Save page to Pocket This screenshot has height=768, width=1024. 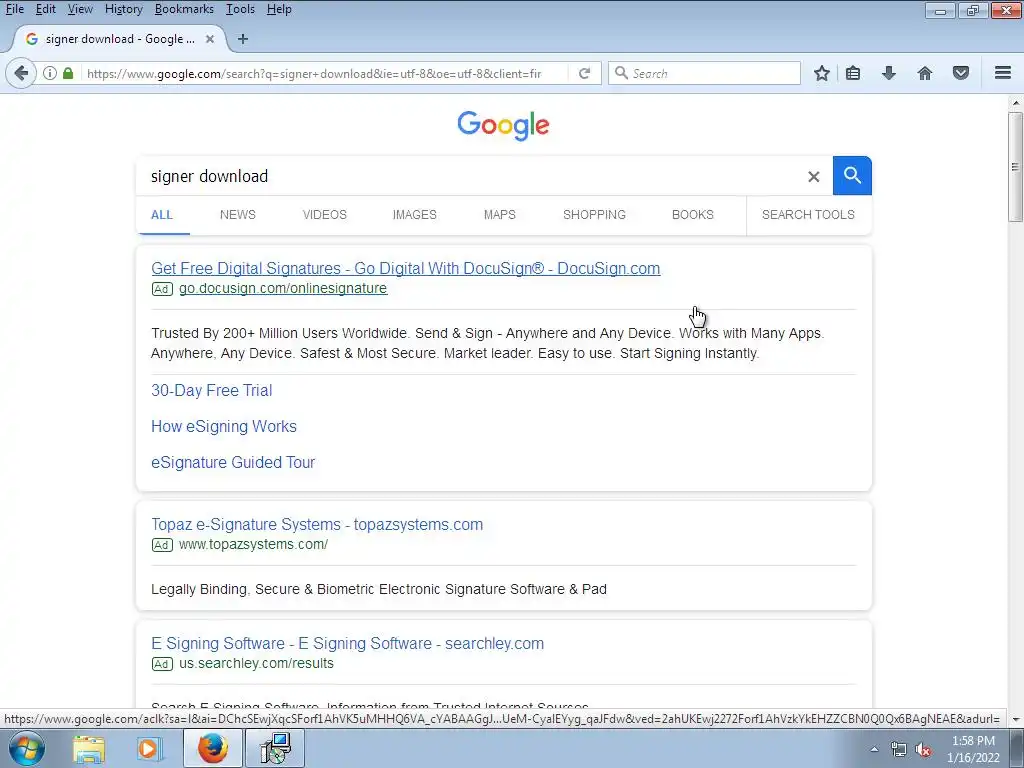click(961, 73)
